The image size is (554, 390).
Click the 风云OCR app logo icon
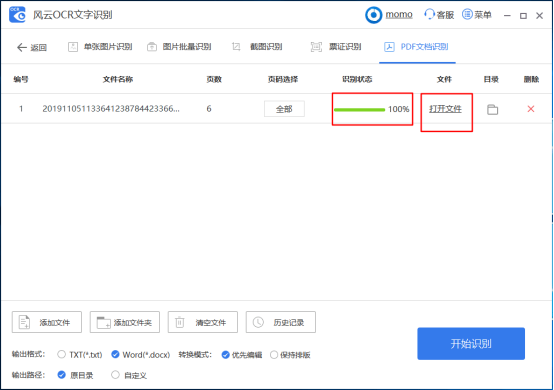17,15
